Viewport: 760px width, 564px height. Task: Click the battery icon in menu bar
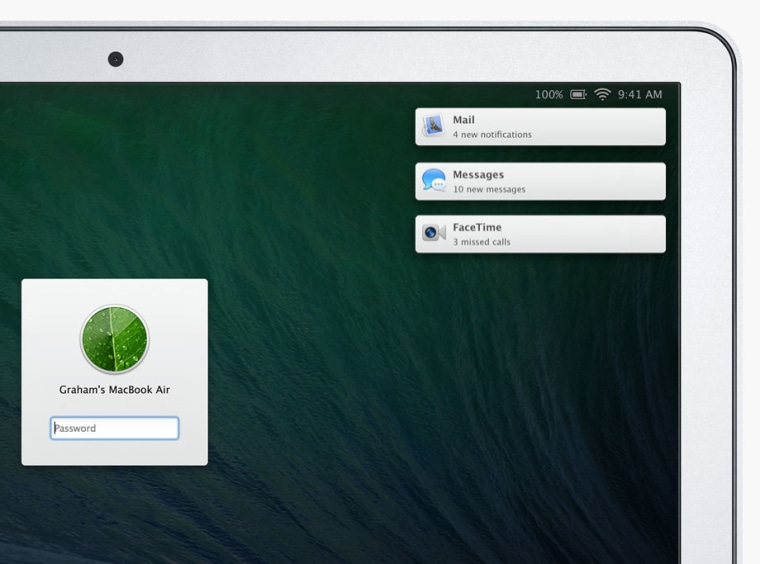[x=578, y=94]
